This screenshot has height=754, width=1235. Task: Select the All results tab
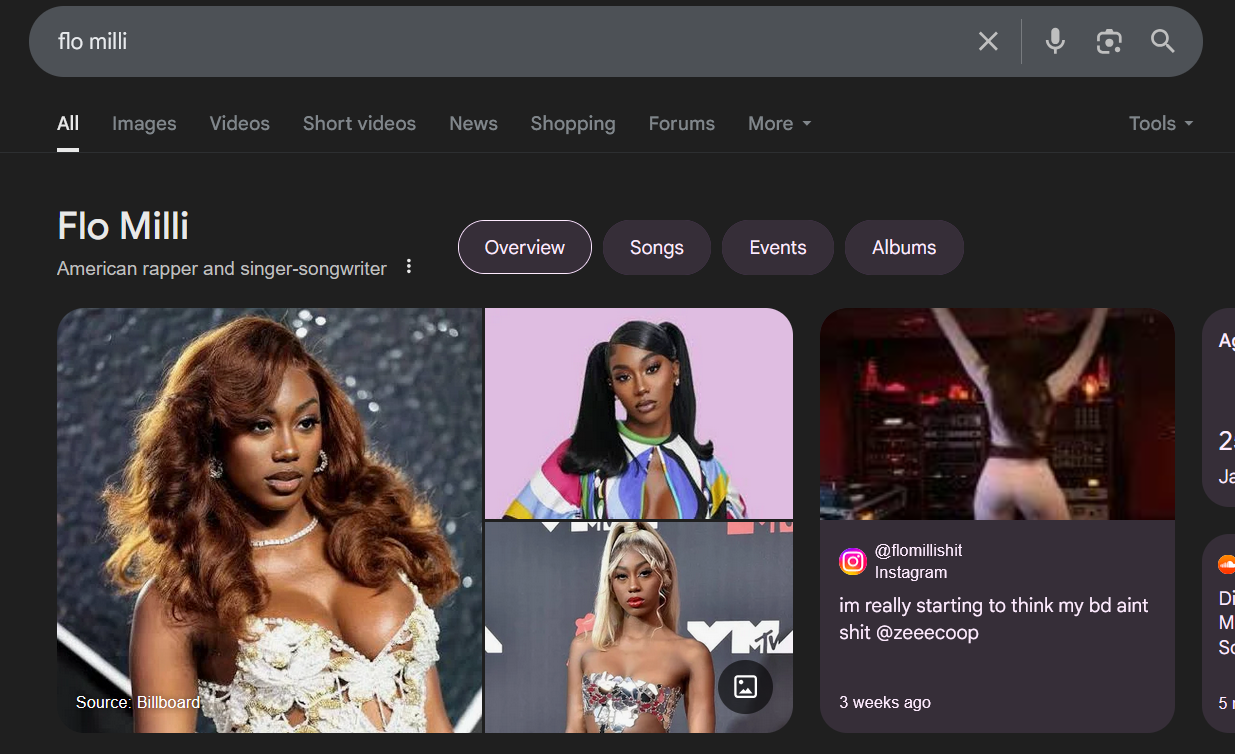click(x=68, y=123)
